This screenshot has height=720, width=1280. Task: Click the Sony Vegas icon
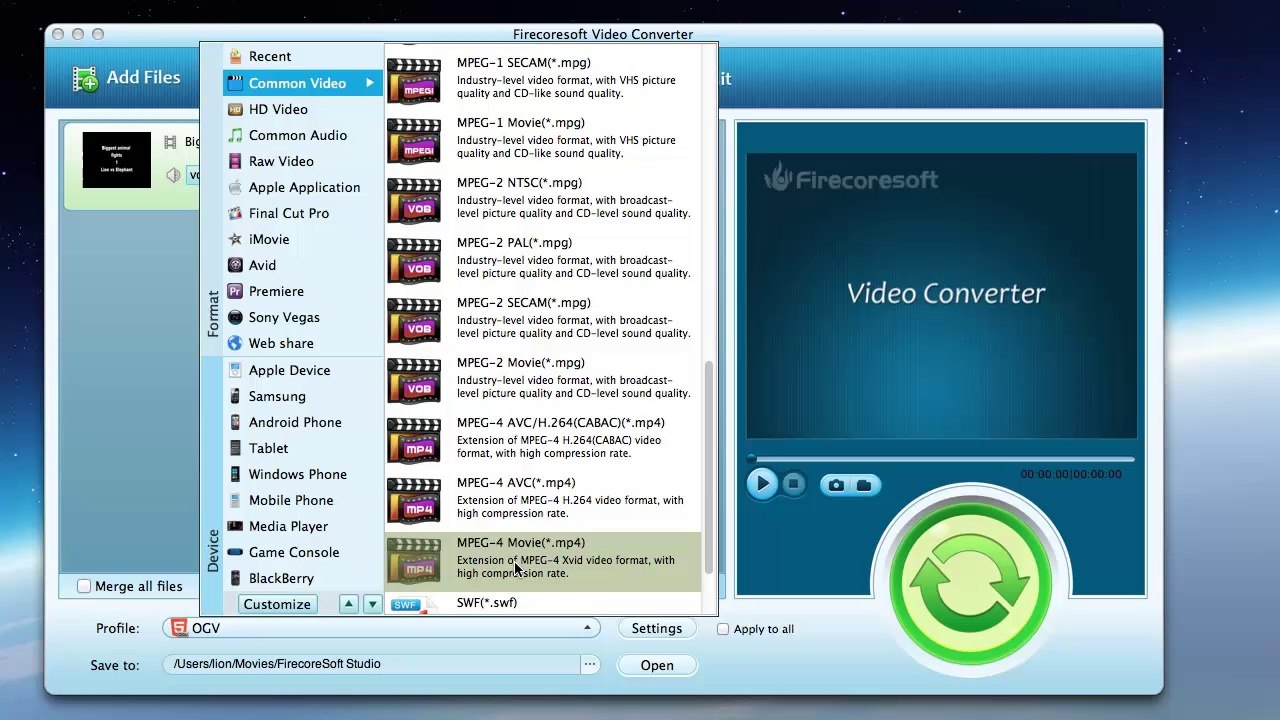235,317
